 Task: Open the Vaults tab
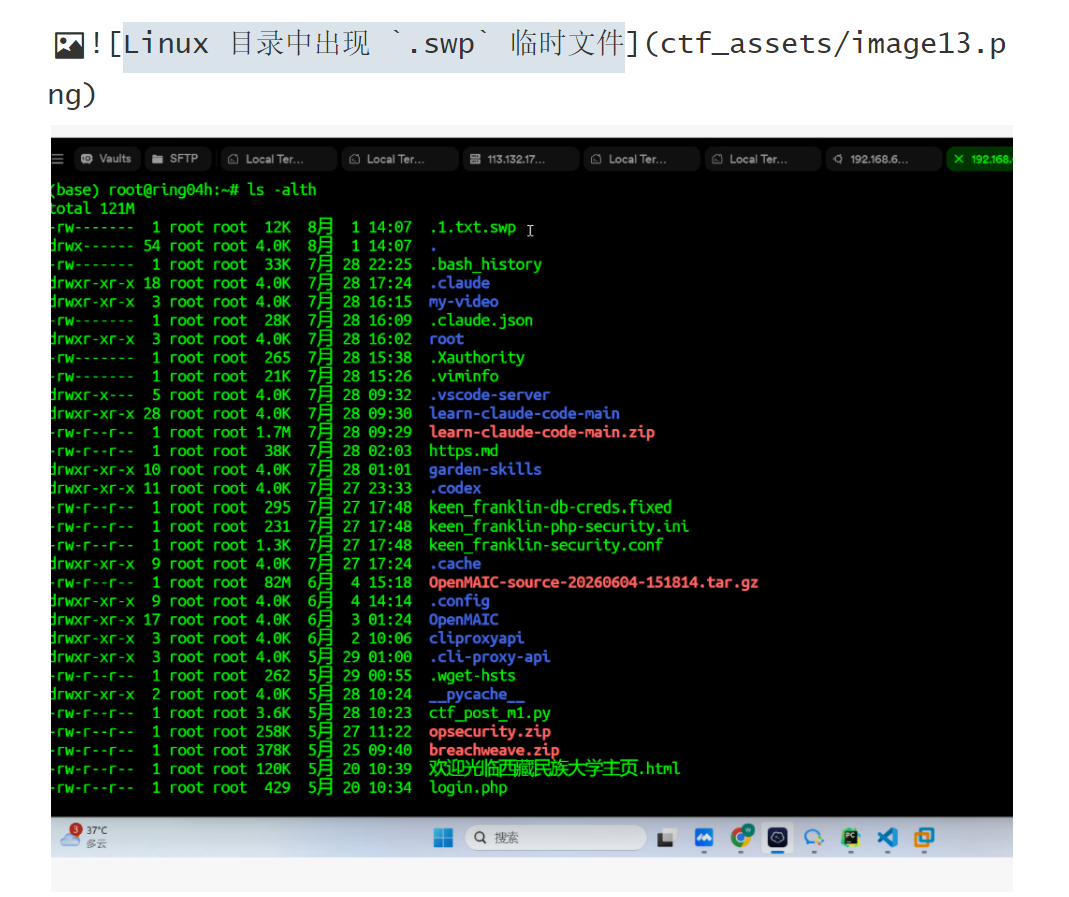coord(106,159)
